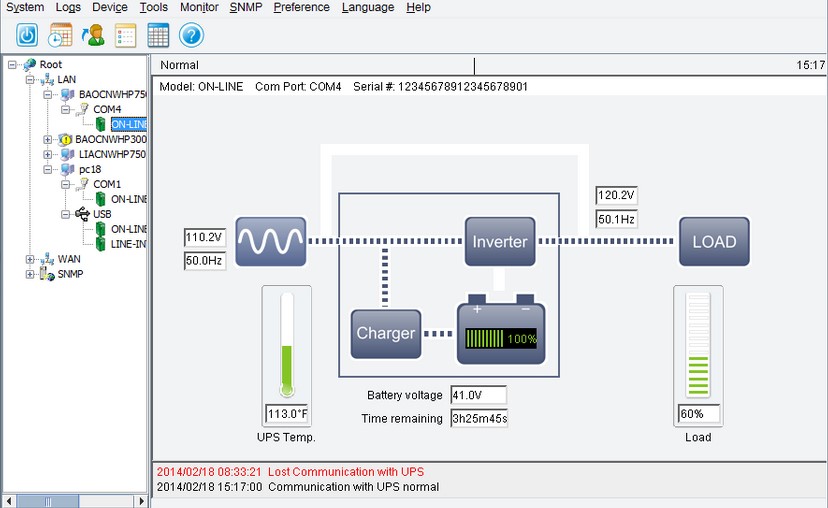Select the highlighted ON-LINE device under COM4
828x508 pixels.
(x=128, y=125)
